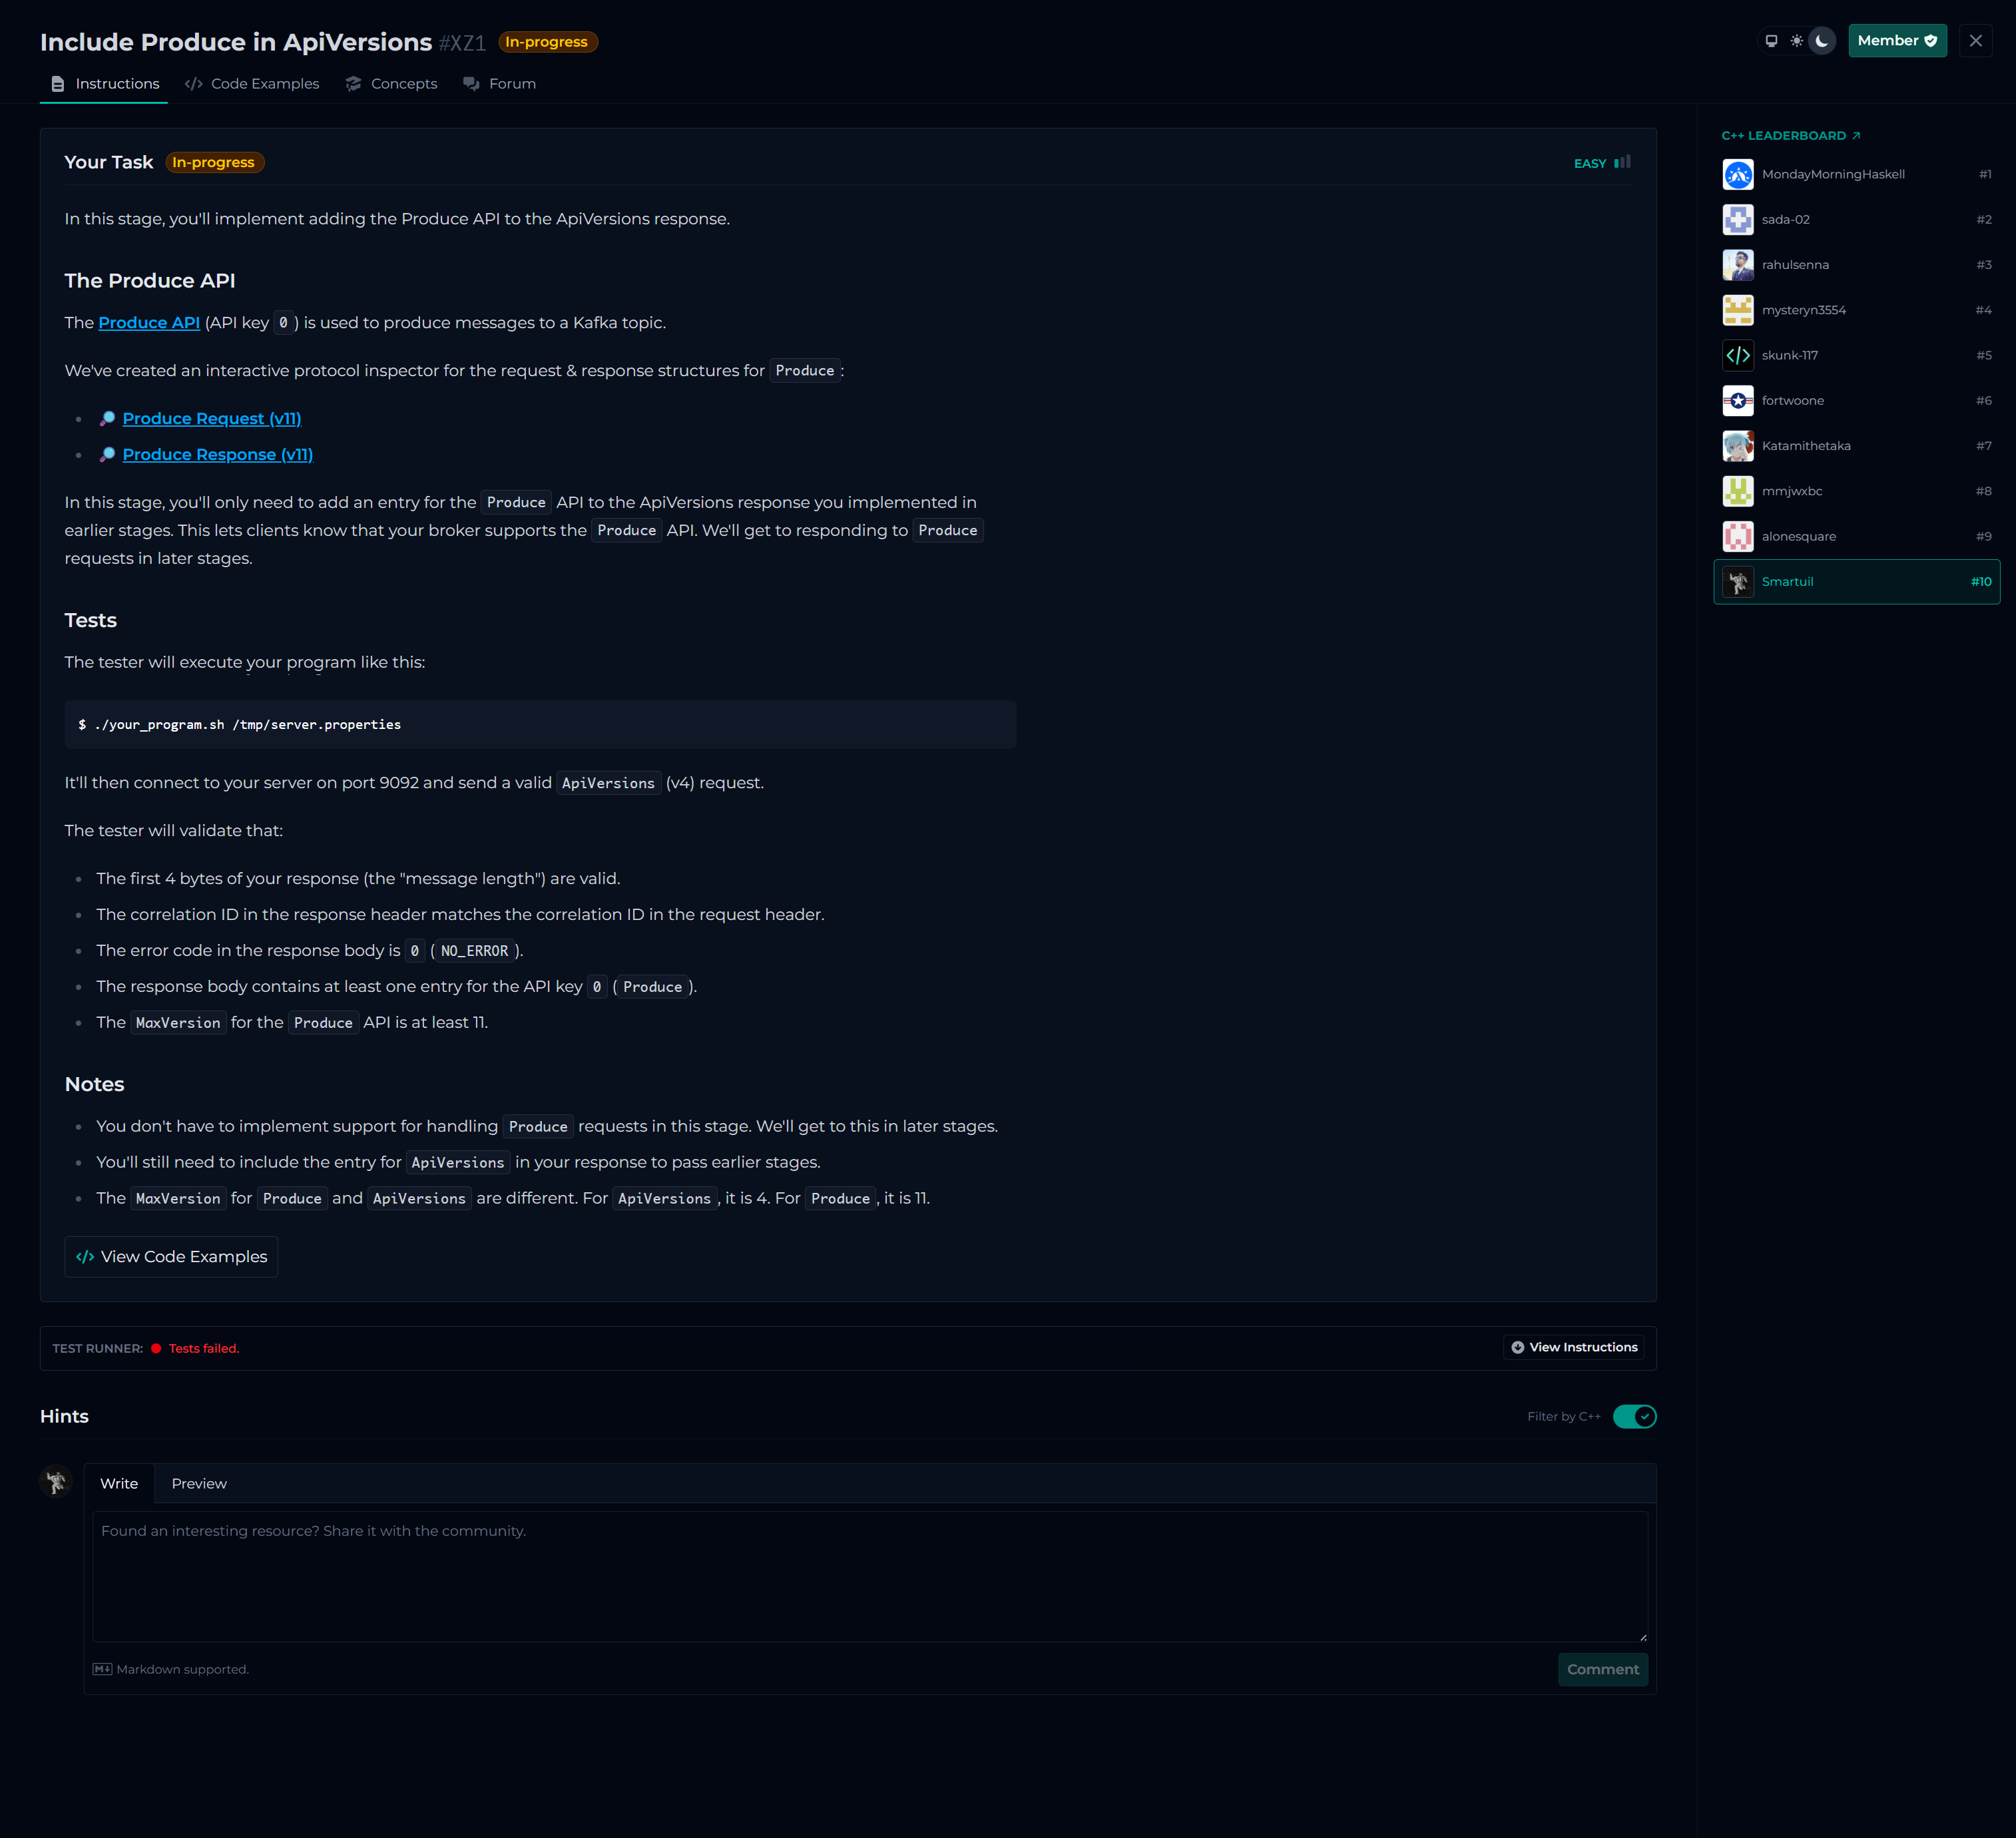
Task: Expand View Instructions in test runner bar
Action: (x=1574, y=1348)
